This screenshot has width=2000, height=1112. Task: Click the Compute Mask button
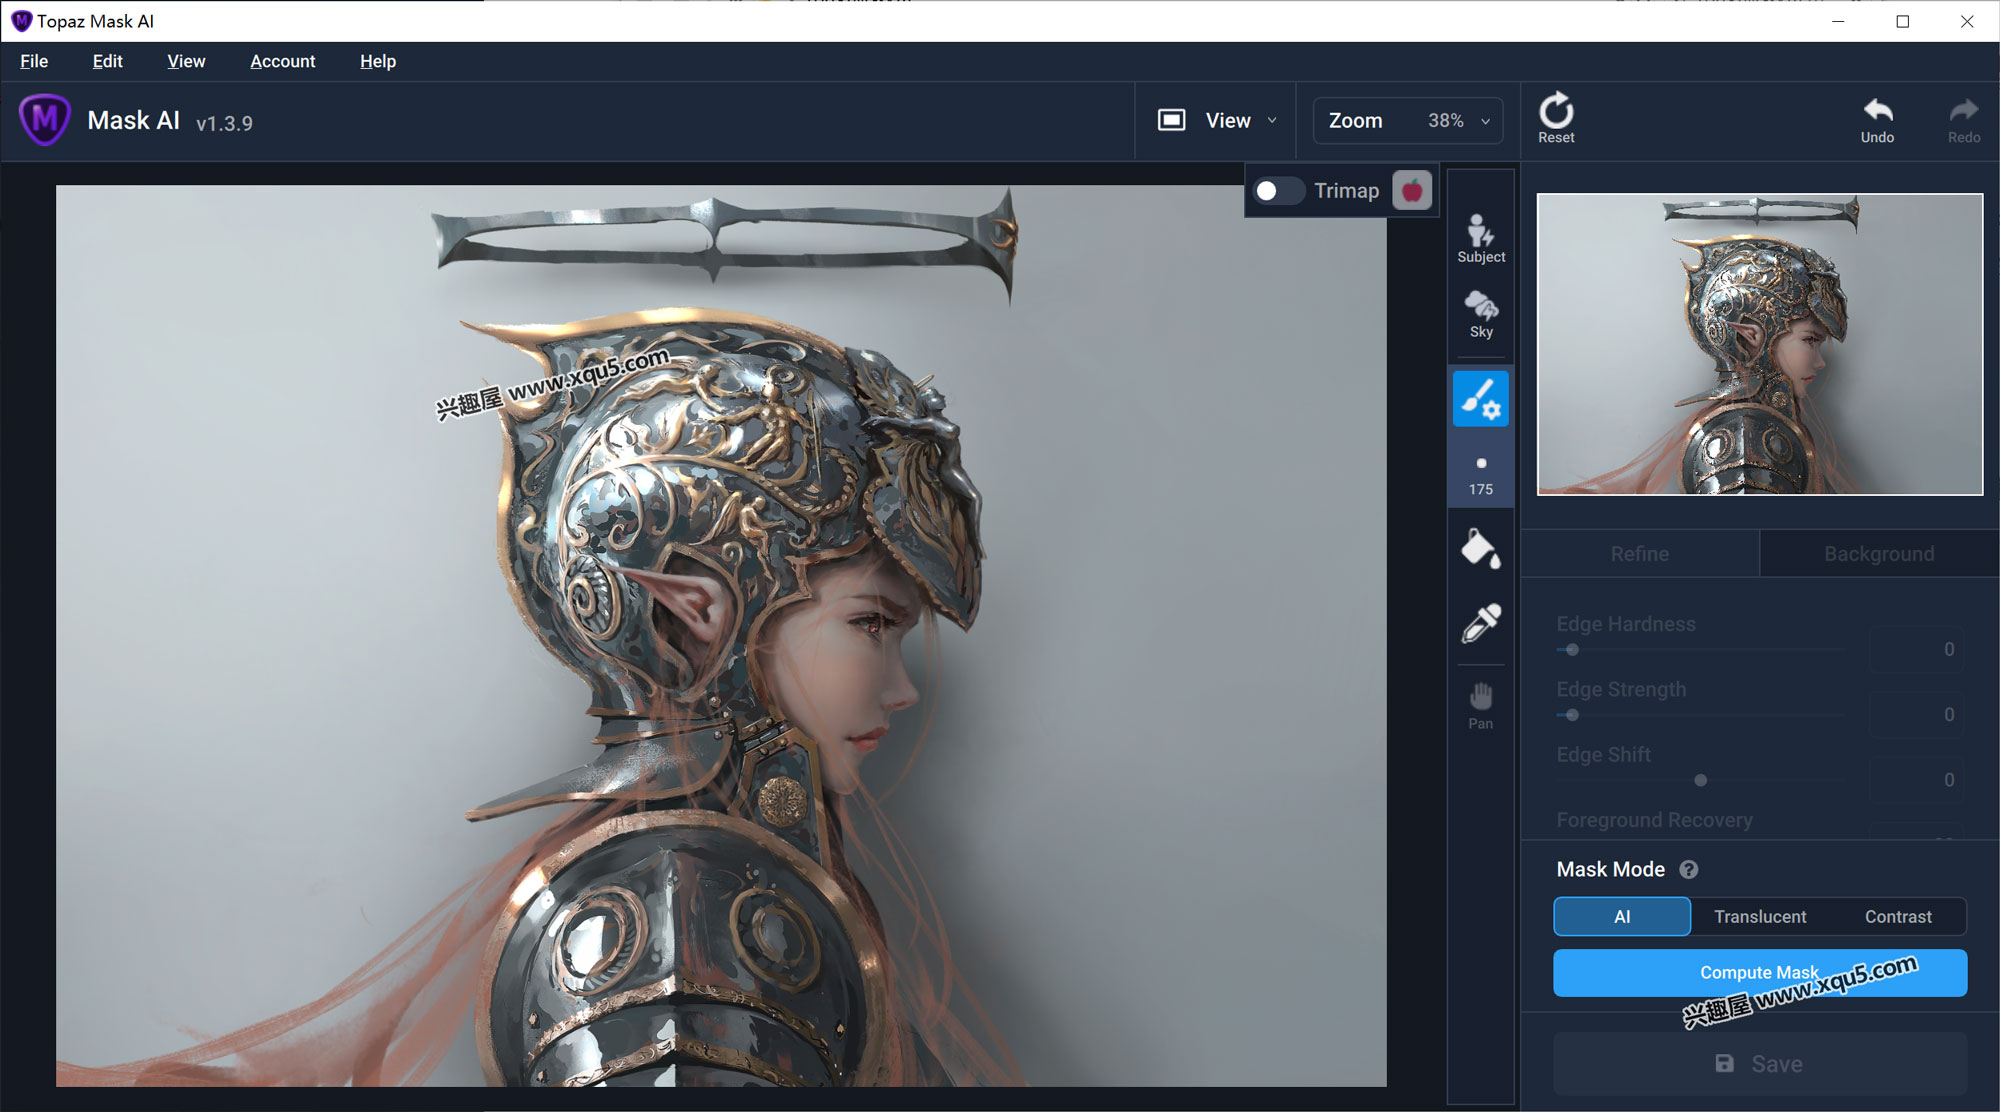click(x=1760, y=972)
